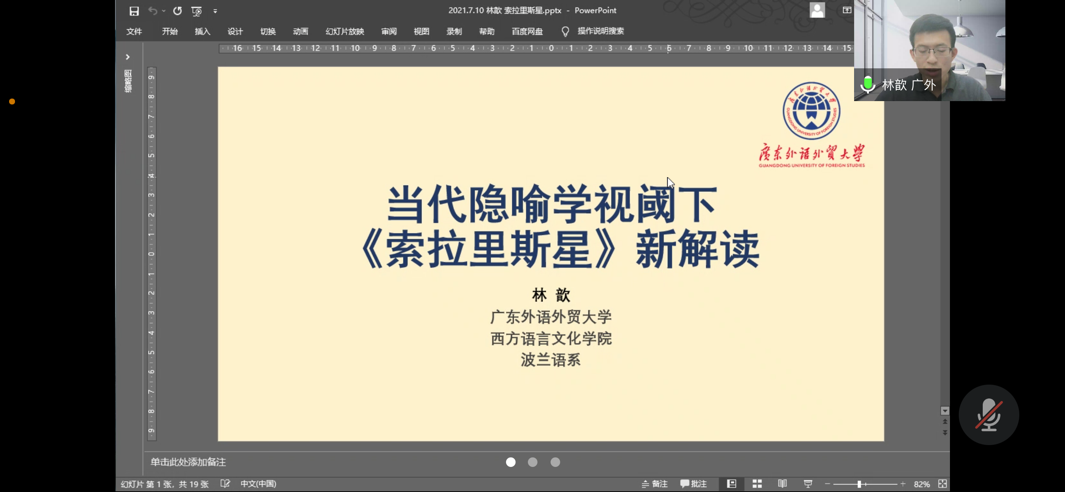Screen dimensions: 1065x492
Task: Expand the collapsed thumbnail pane chevron
Action: click(127, 57)
